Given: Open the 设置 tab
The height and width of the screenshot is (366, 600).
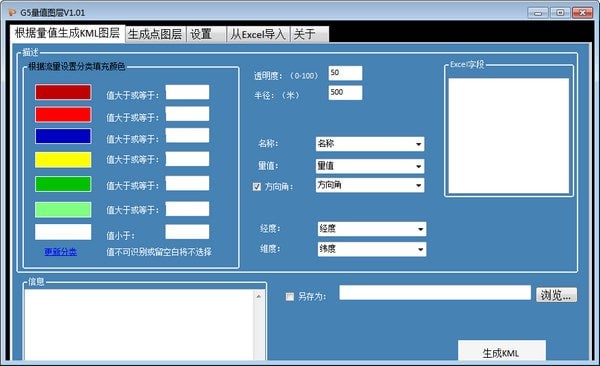Looking at the screenshot, I should click(206, 34).
